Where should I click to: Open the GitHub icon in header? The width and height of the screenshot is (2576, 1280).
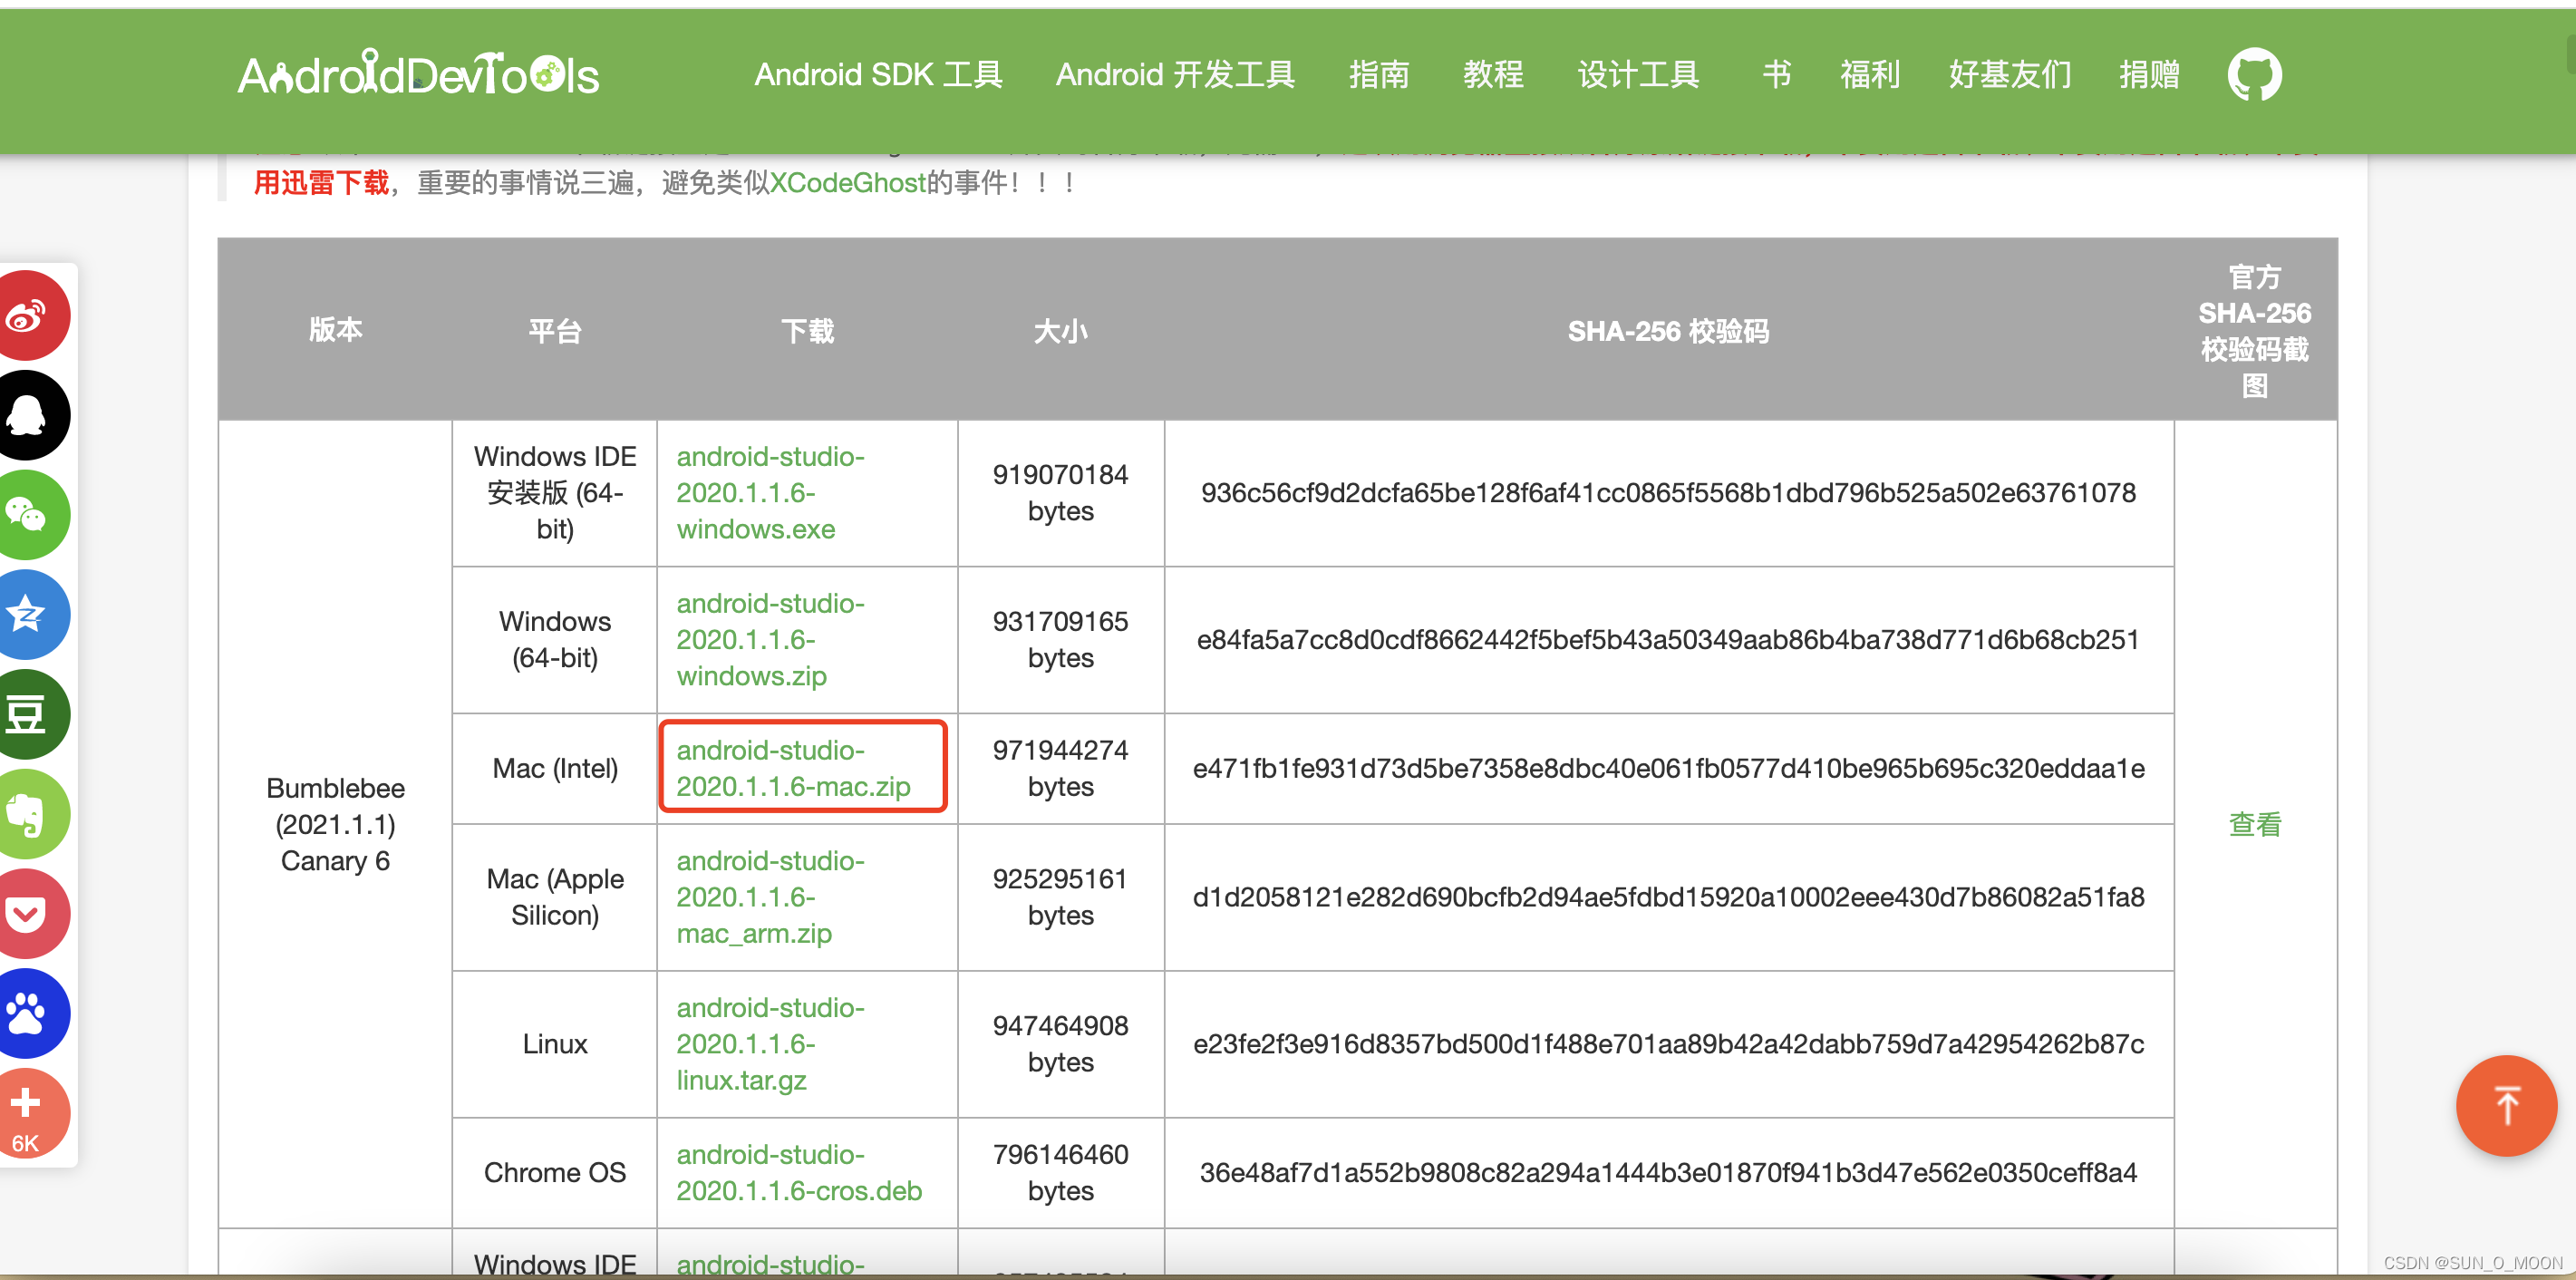(2254, 75)
